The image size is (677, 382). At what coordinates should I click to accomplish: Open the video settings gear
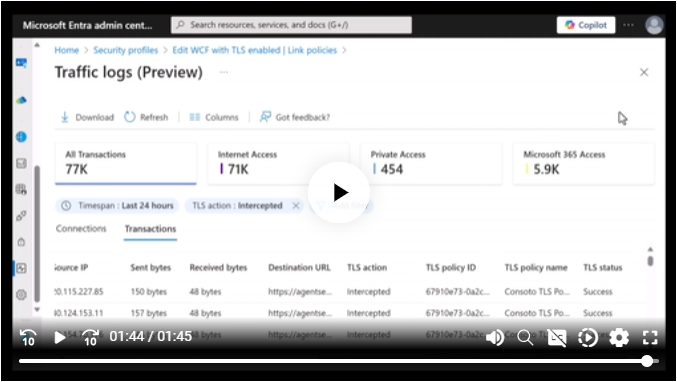[x=619, y=338]
